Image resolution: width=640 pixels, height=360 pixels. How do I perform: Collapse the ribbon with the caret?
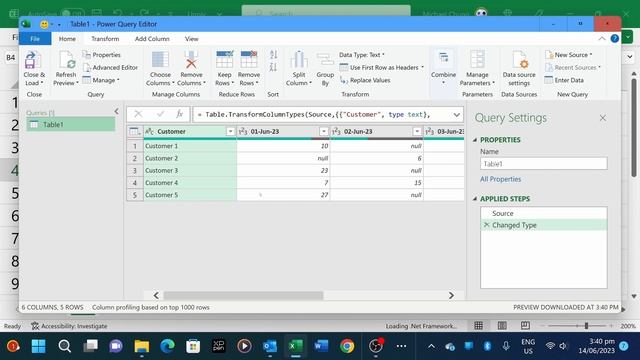pos(602,39)
